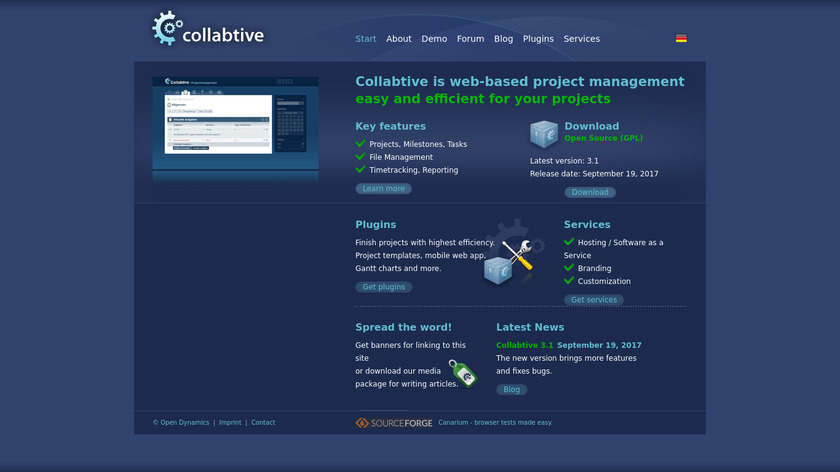Image resolution: width=840 pixels, height=472 pixels.
Task: Click the Services section heading
Action: (x=587, y=225)
